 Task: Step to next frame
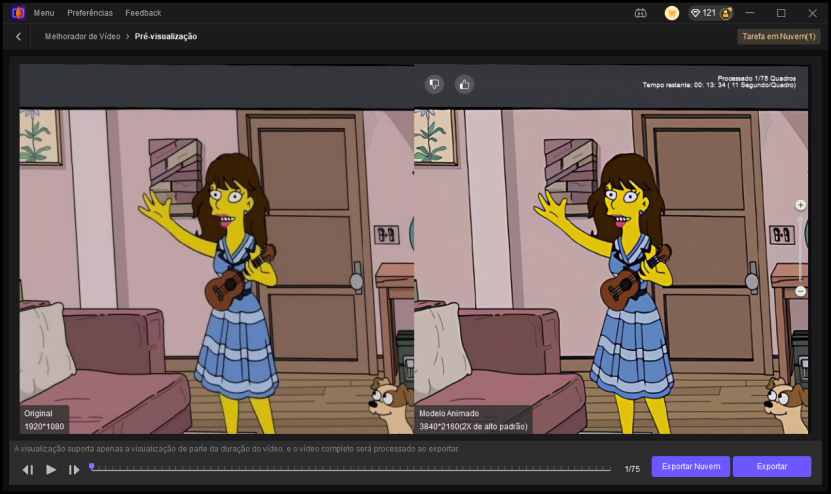[74, 470]
